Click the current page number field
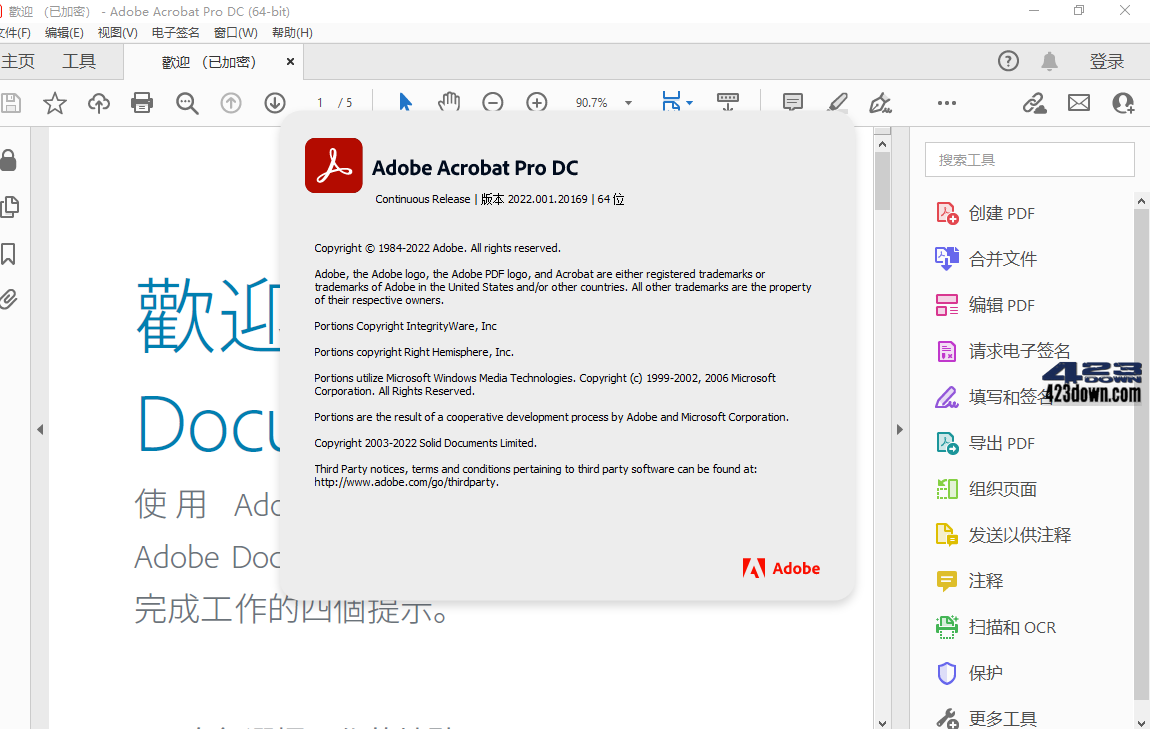 point(320,103)
